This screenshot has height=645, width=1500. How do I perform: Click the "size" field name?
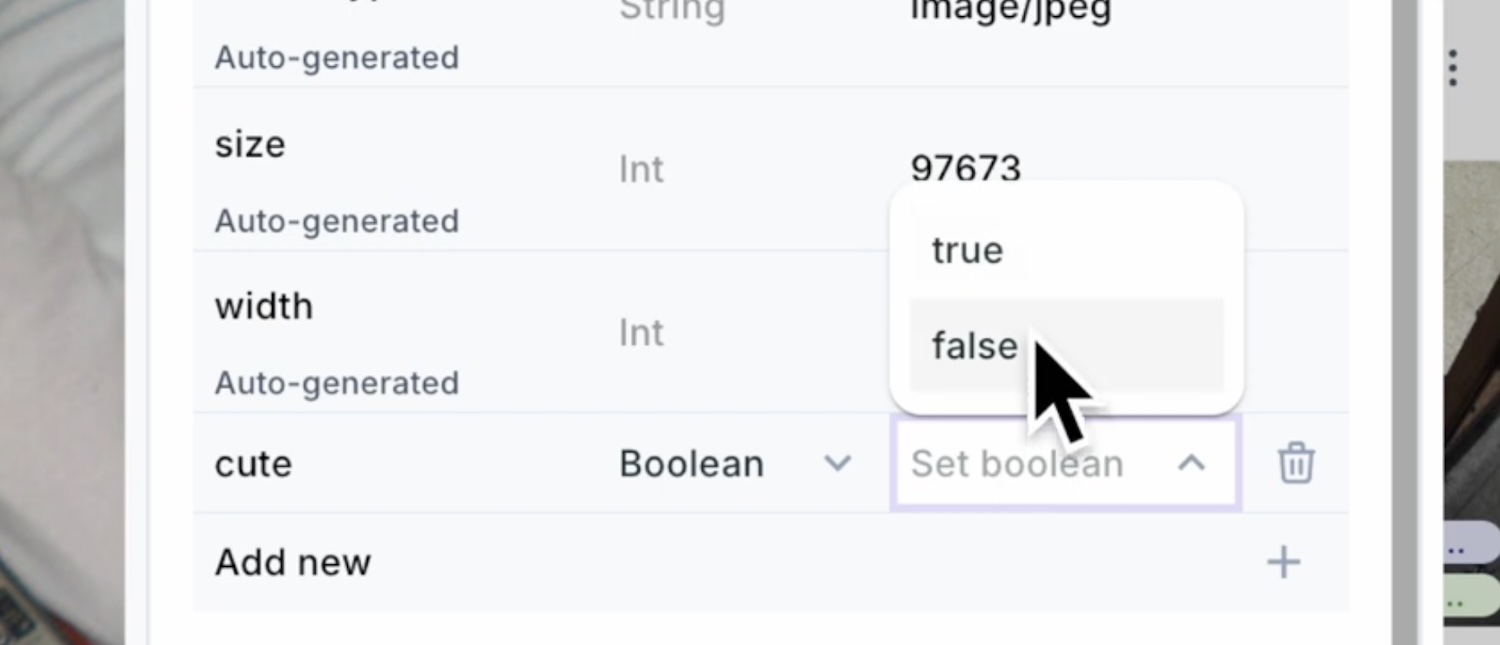pos(250,144)
